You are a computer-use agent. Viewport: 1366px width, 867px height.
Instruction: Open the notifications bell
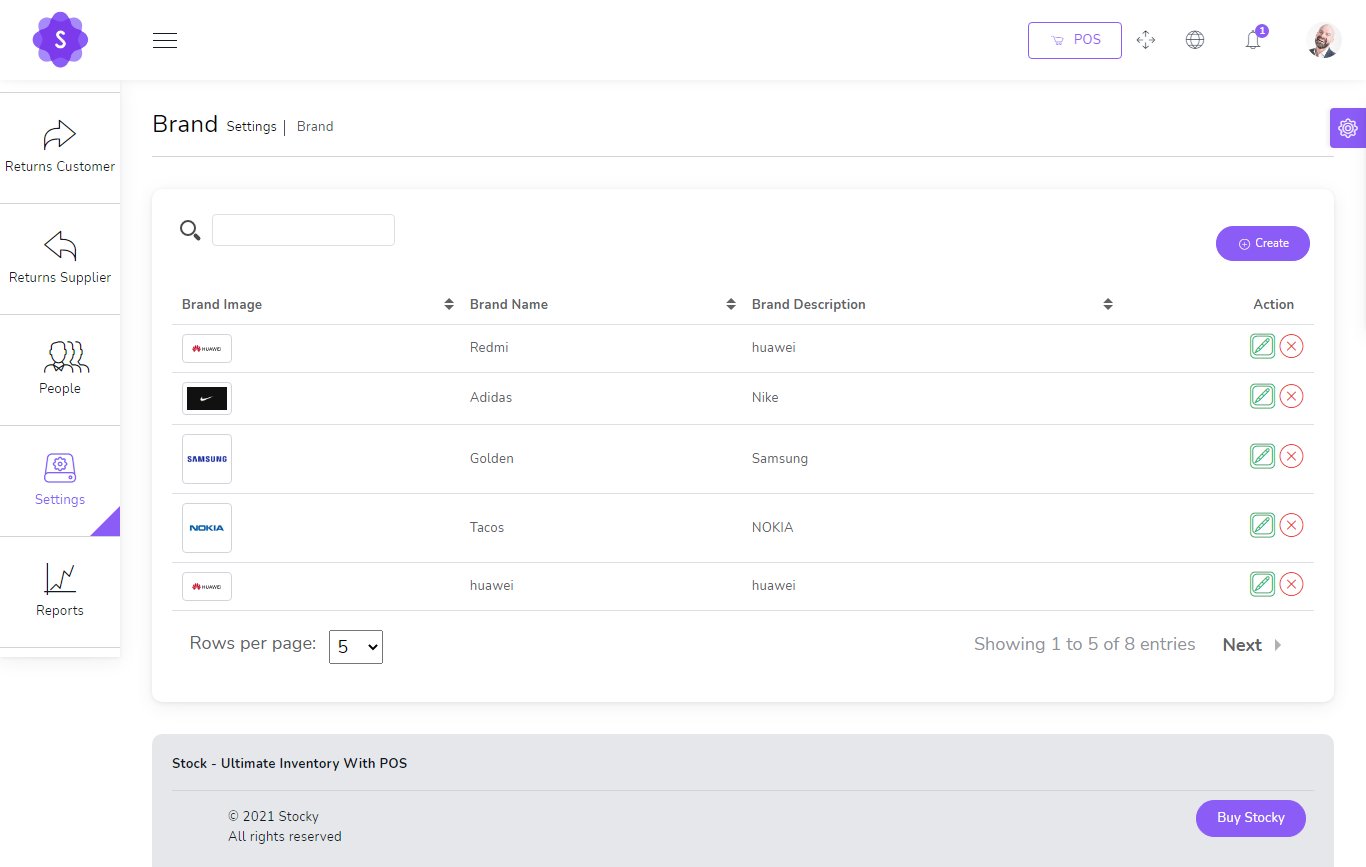coord(1252,41)
